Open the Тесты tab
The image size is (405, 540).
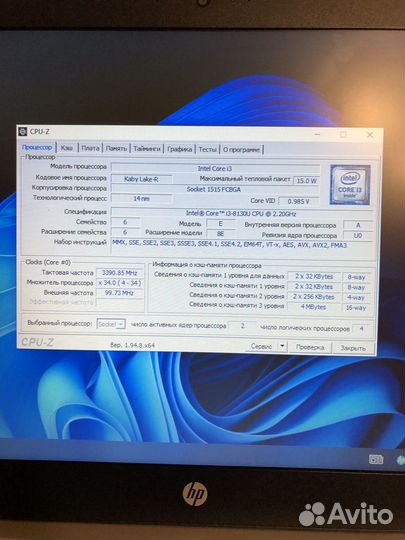208,150
